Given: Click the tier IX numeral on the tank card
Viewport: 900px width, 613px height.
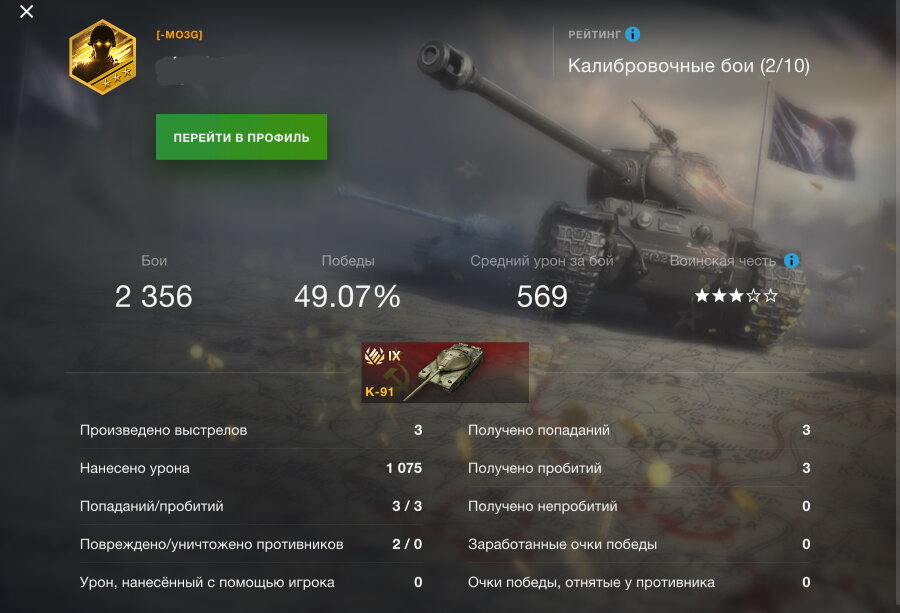Looking at the screenshot, I should click(394, 356).
